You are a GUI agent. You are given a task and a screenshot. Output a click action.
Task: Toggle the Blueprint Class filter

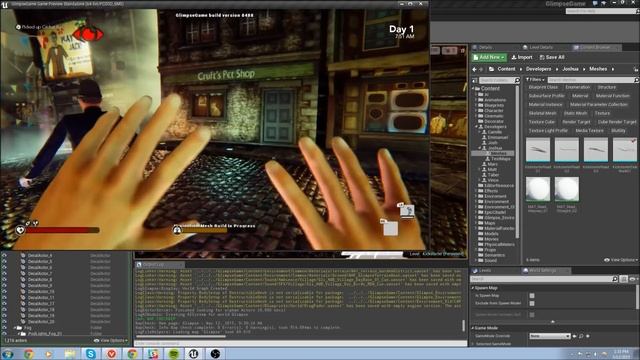543,87
